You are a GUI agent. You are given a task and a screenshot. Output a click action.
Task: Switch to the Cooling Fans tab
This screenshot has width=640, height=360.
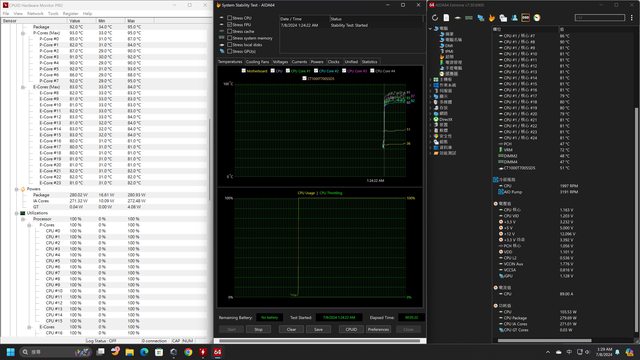(257, 62)
